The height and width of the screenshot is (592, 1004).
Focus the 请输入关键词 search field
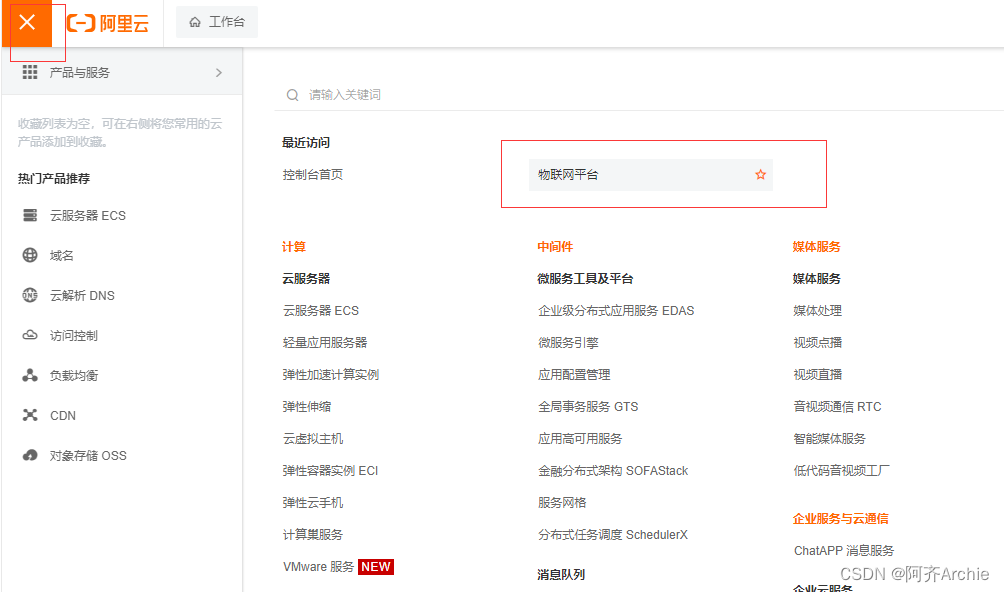tap(640, 95)
